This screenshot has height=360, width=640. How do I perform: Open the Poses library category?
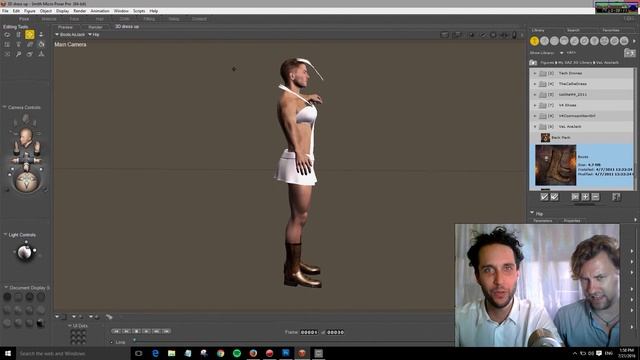tap(544, 41)
